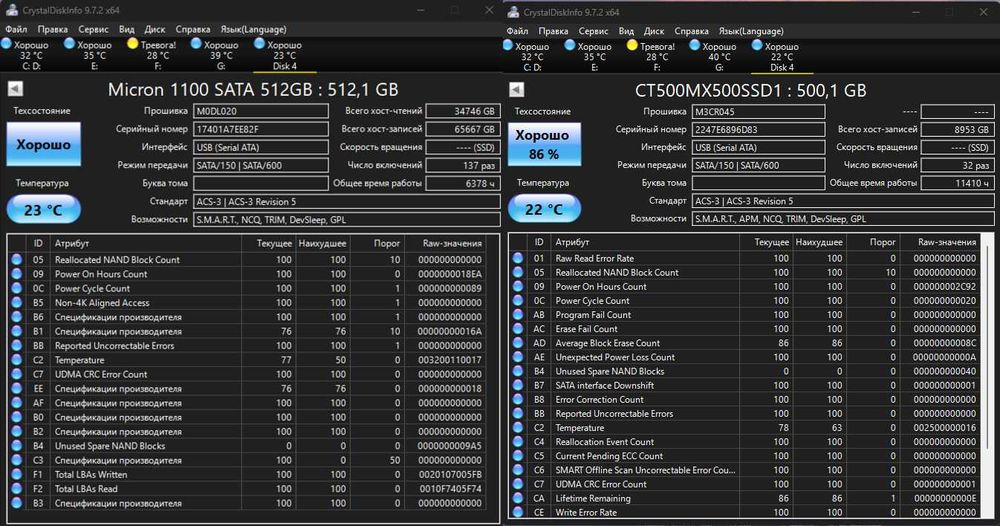Open Язык(Language) menu in left window

253,29
